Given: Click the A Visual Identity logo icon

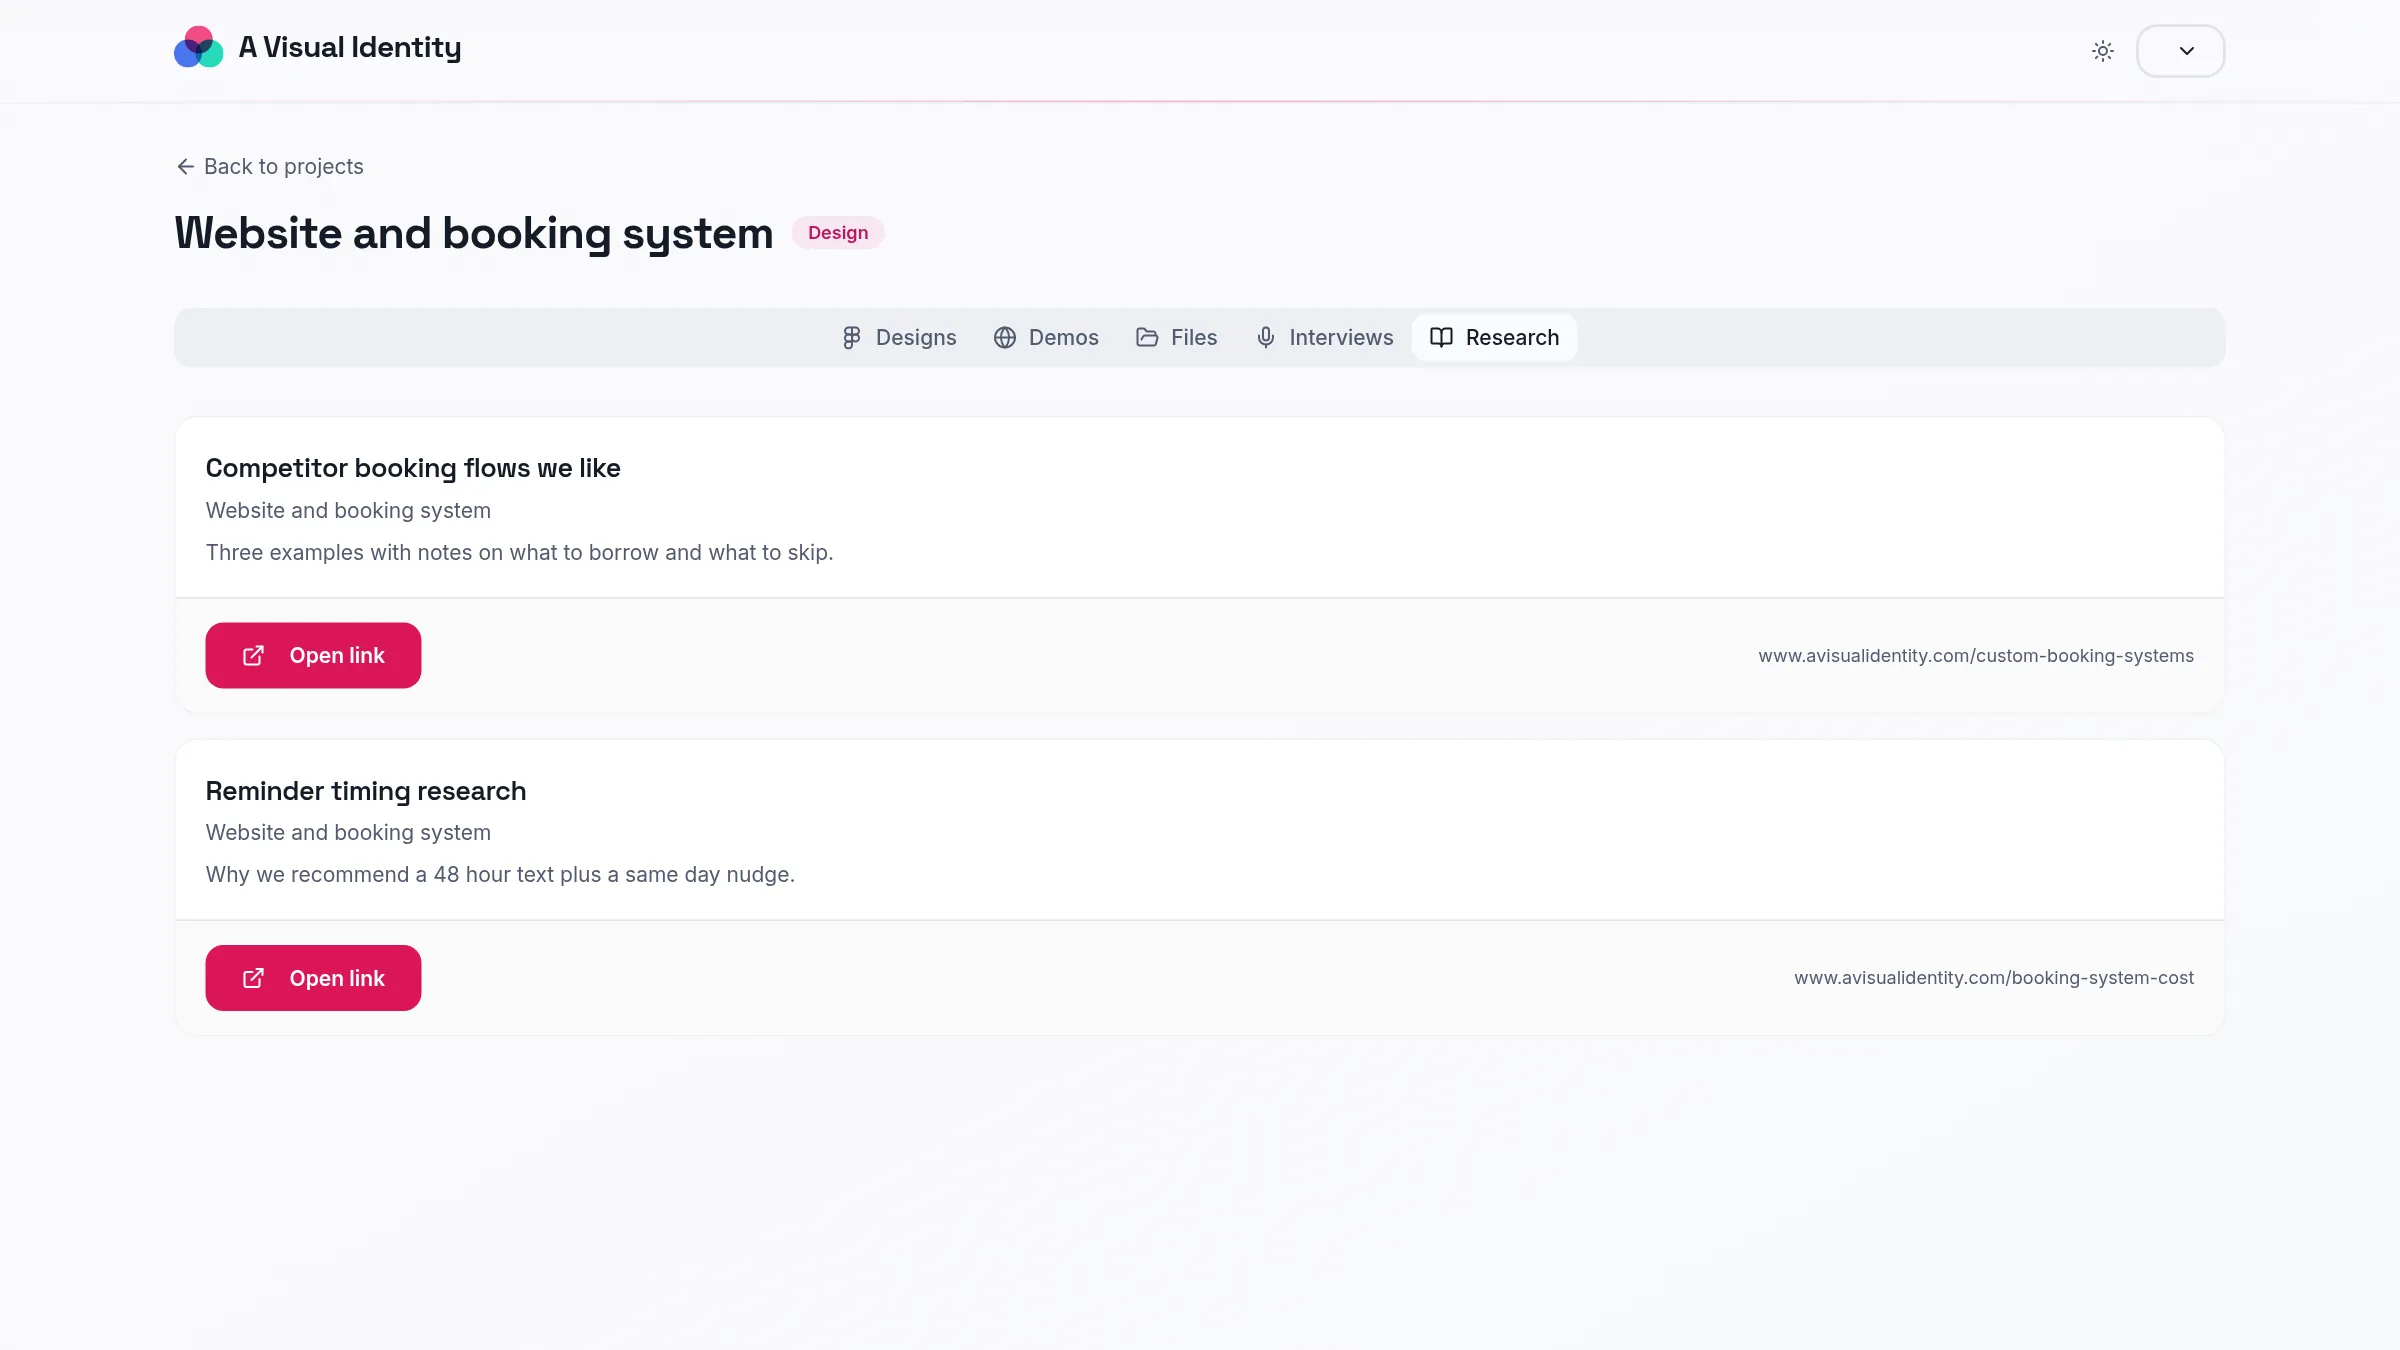Looking at the screenshot, I should tap(198, 47).
